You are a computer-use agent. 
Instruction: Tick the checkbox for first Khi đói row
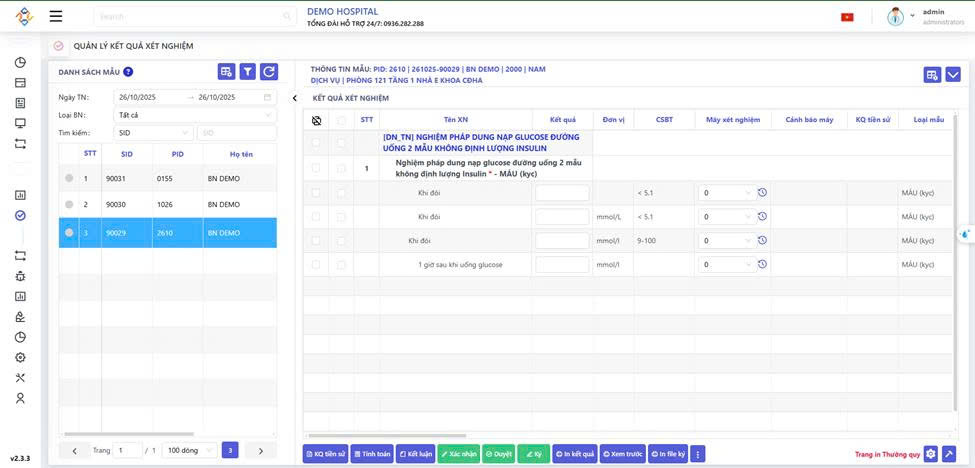click(317, 193)
